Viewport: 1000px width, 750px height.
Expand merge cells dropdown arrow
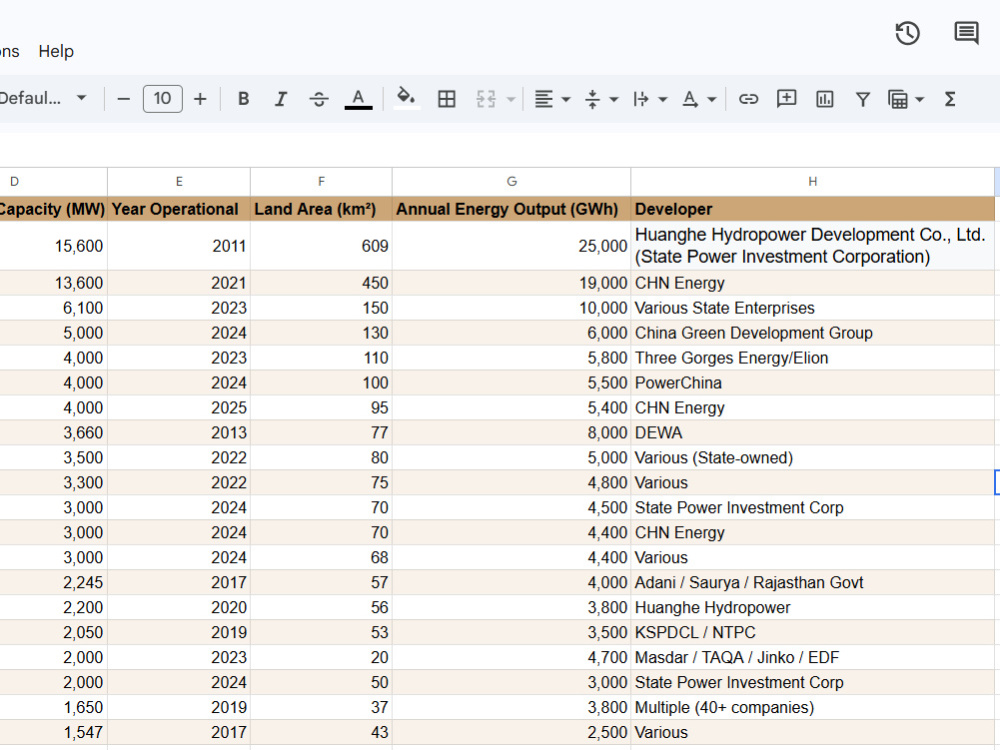click(x=511, y=99)
